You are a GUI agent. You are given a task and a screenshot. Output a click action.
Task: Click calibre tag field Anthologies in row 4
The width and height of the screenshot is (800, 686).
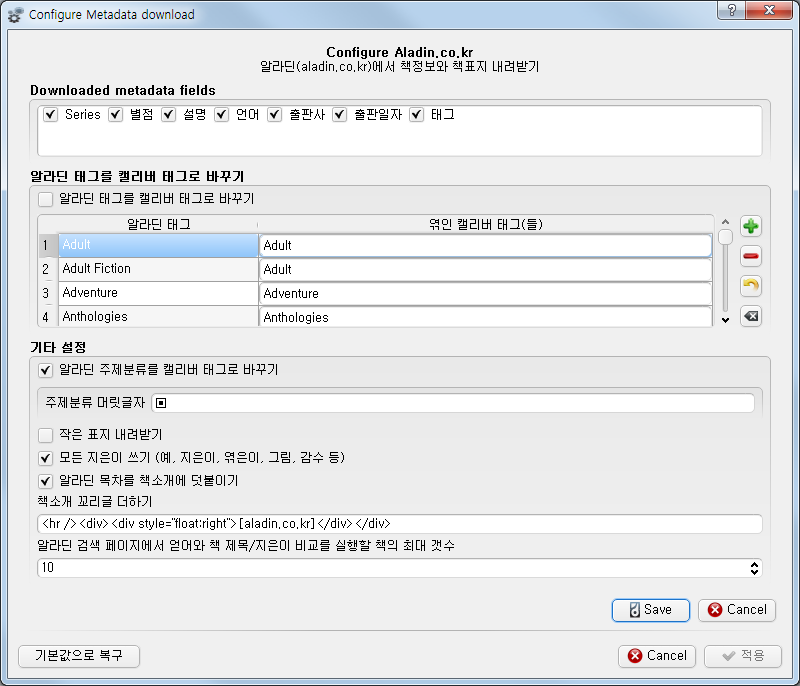click(x=485, y=317)
